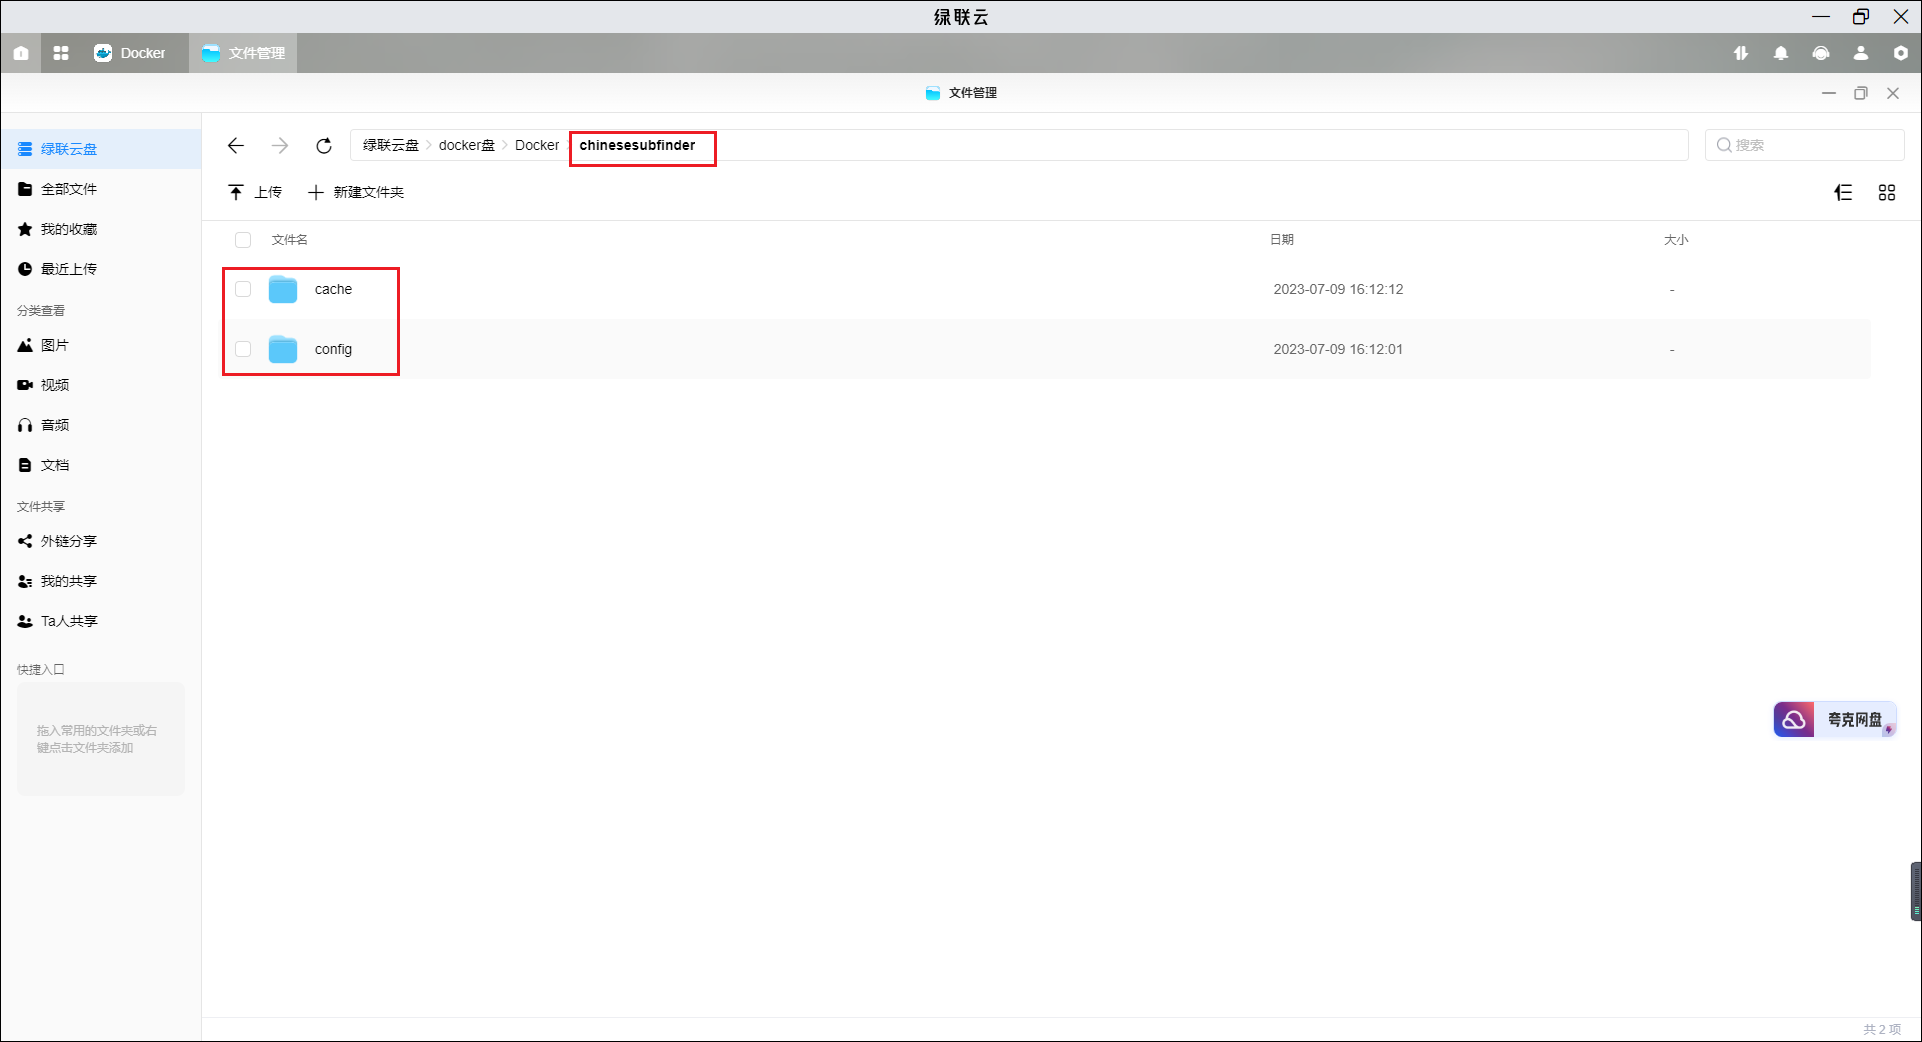Open 外链分享 in the sidebar
Screen dimensions: 1922x1042
point(68,541)
